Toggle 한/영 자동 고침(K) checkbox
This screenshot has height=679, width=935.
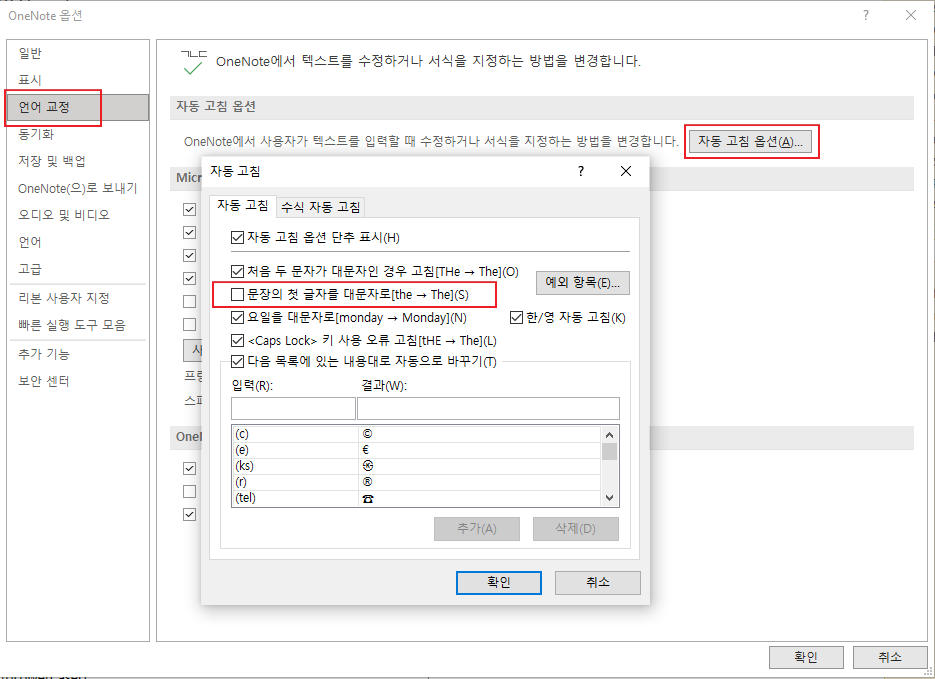coord(516,318)
